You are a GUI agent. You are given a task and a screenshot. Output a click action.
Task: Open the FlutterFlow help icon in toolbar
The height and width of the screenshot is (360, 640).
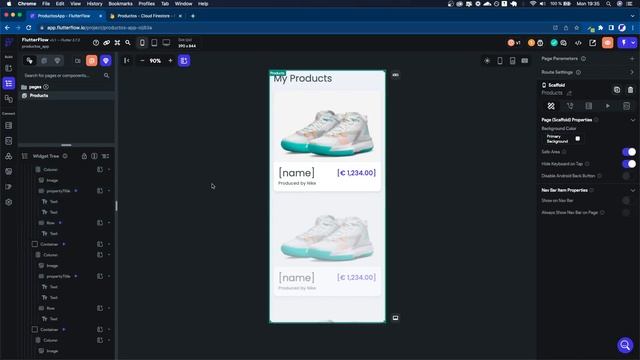click(x=96, y=43)
